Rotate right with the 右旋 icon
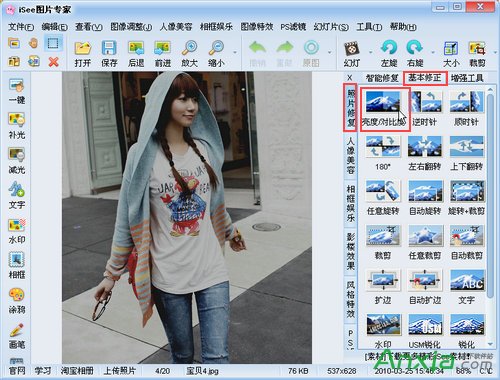This screenshot has height=380, width=500. [x=415, y=53]
